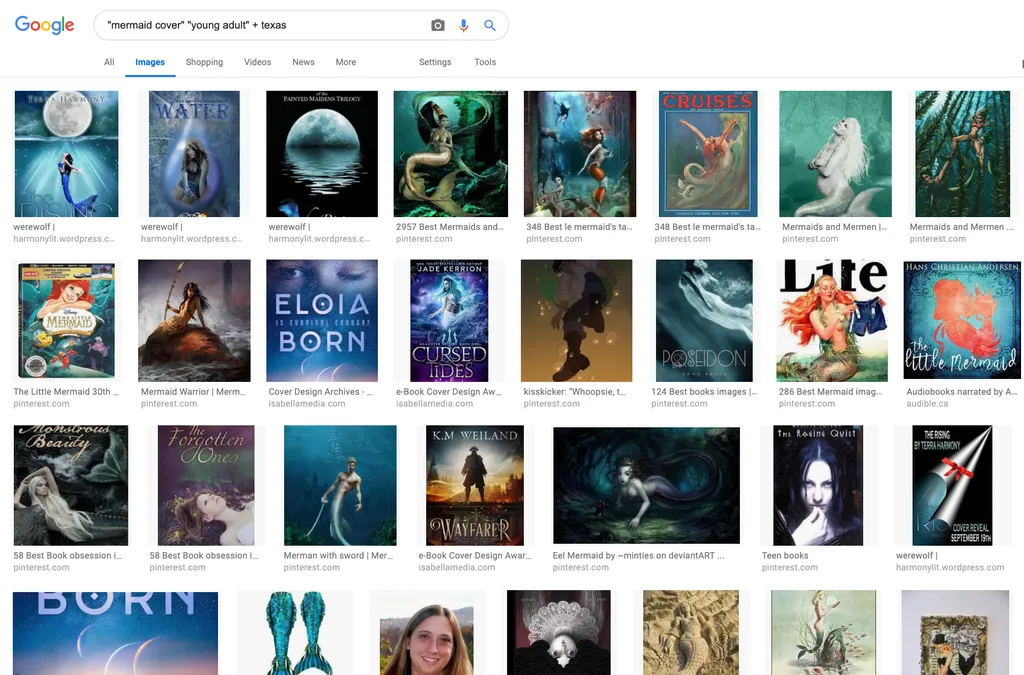Image resolution: width=1024 pixels, height=675 pixels.
Task: Open Life magazine mermaid cover thumbnail
Action: tap(832, 321)
